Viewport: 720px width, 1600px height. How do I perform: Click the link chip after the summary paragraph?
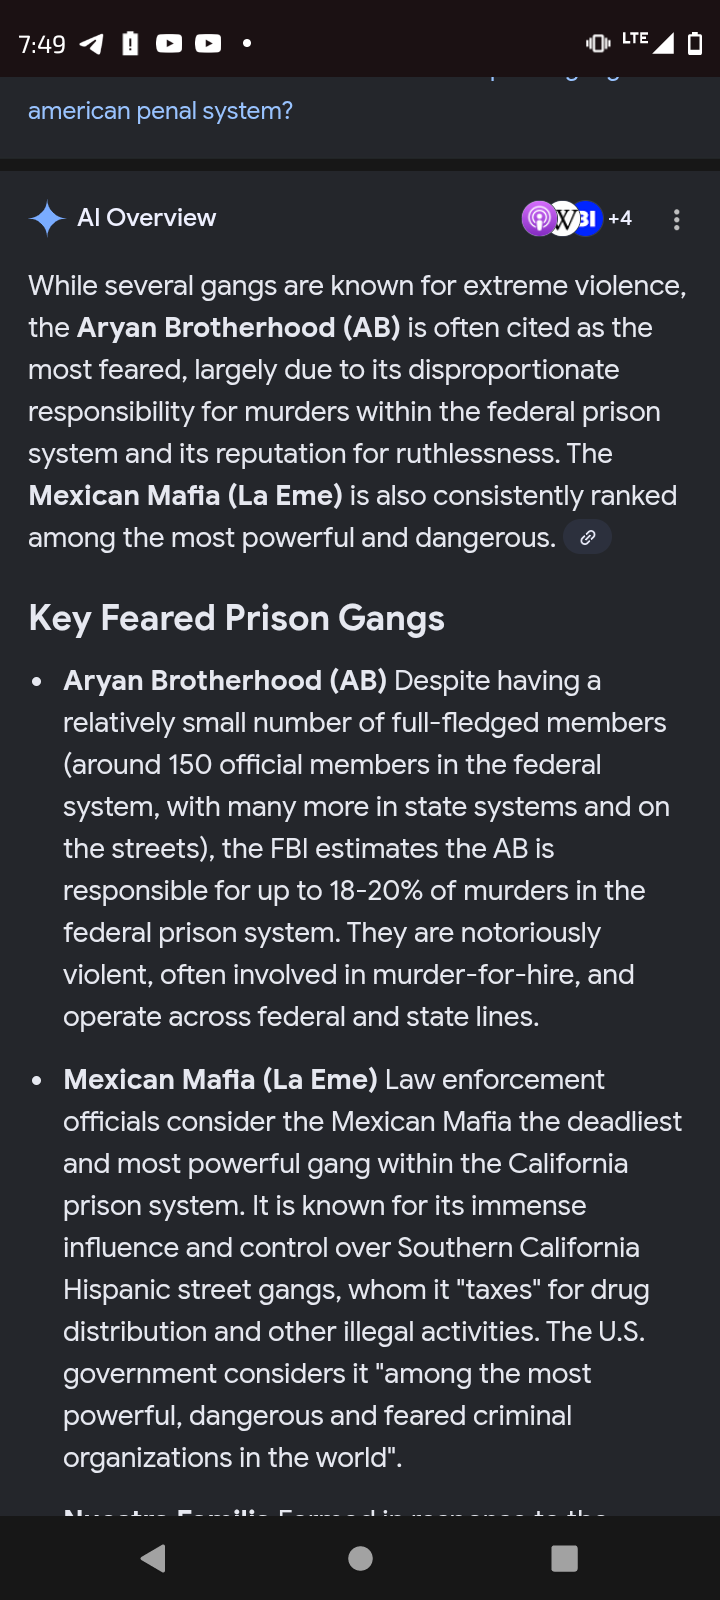pos(588,538)
